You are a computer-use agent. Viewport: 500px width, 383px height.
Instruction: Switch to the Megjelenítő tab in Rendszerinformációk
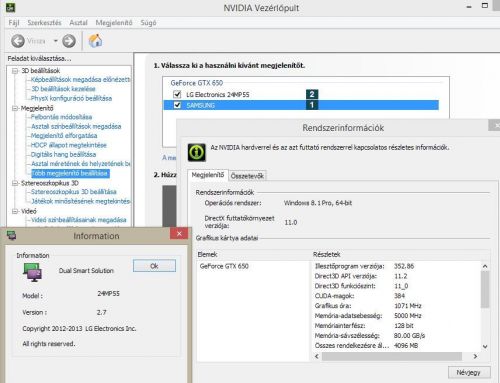pos(208,175)
